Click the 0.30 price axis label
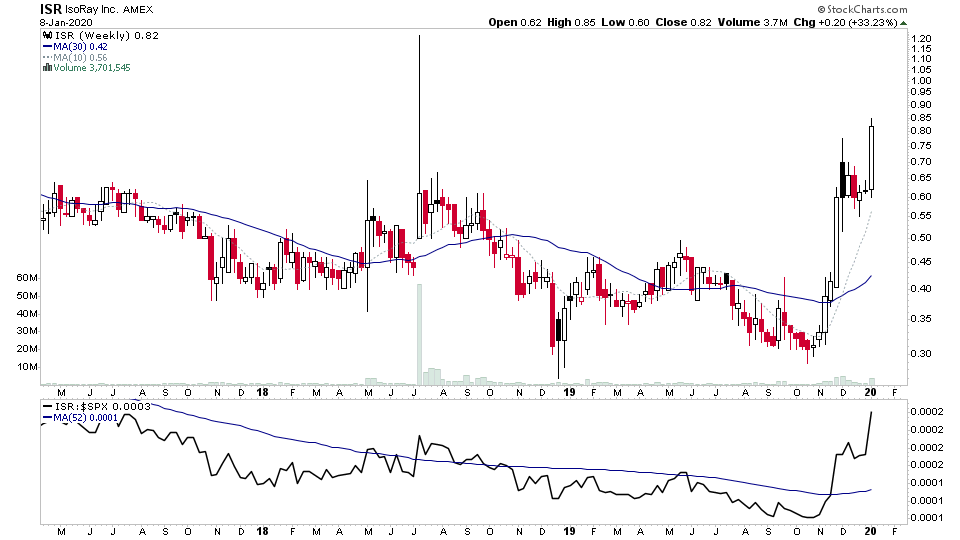 pos(921,354)
